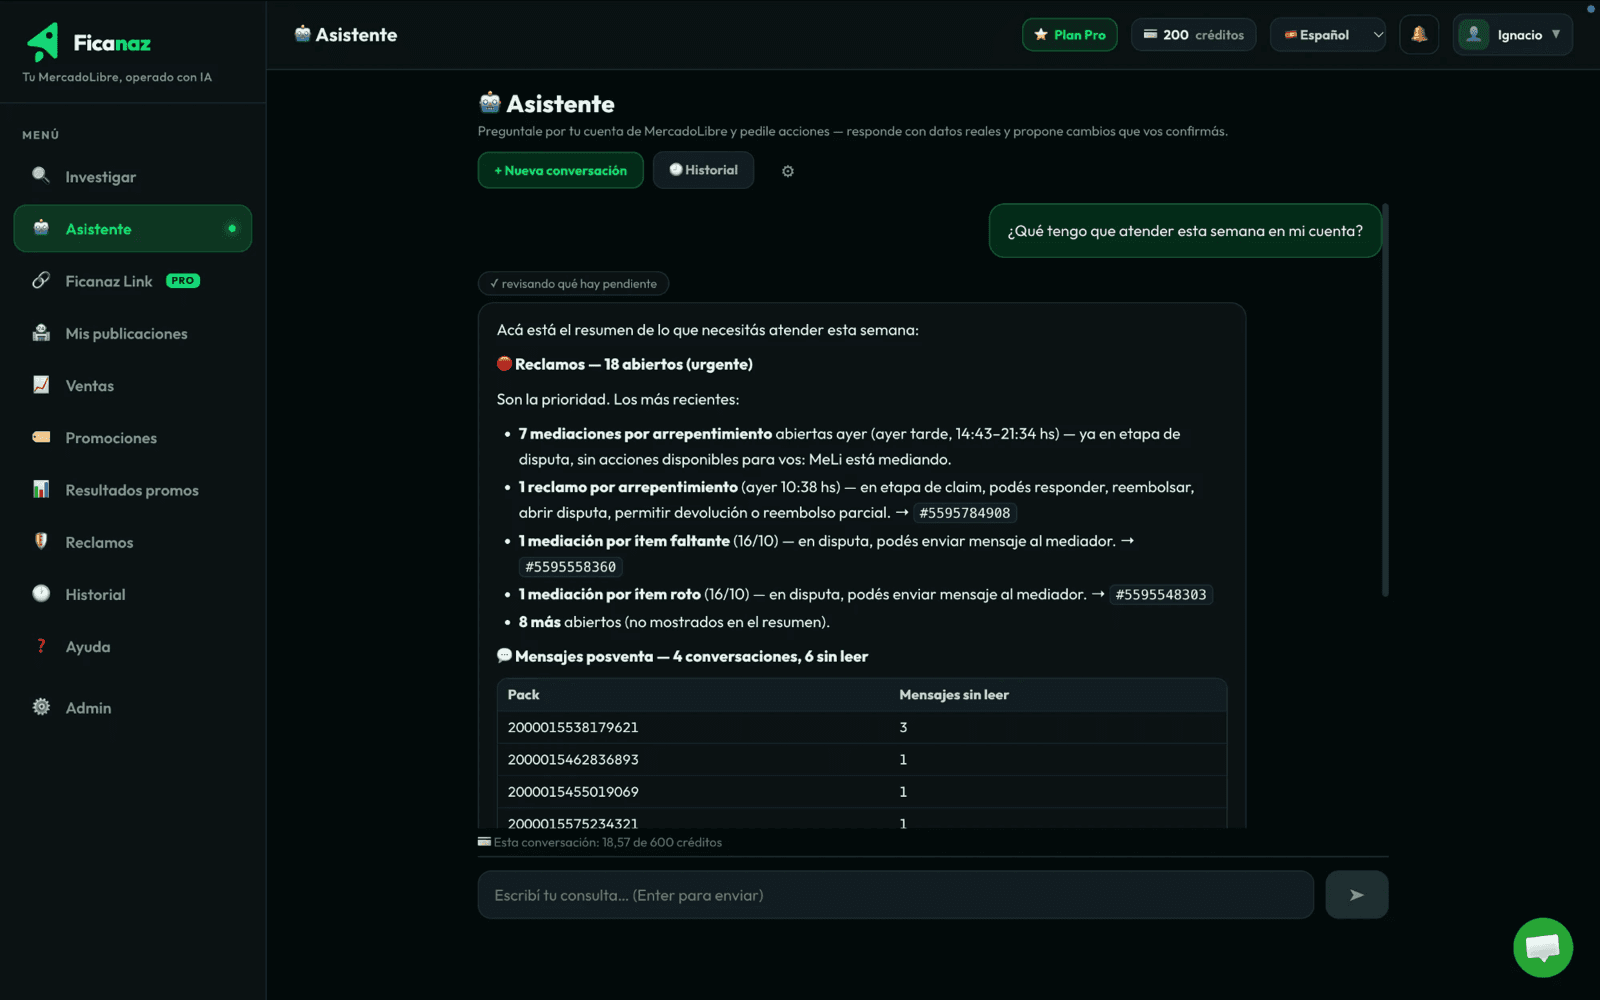Click the PRO badge next to Ficanaz Link
This screenshot has height=1000, width=1600.
tap(183, 281)
